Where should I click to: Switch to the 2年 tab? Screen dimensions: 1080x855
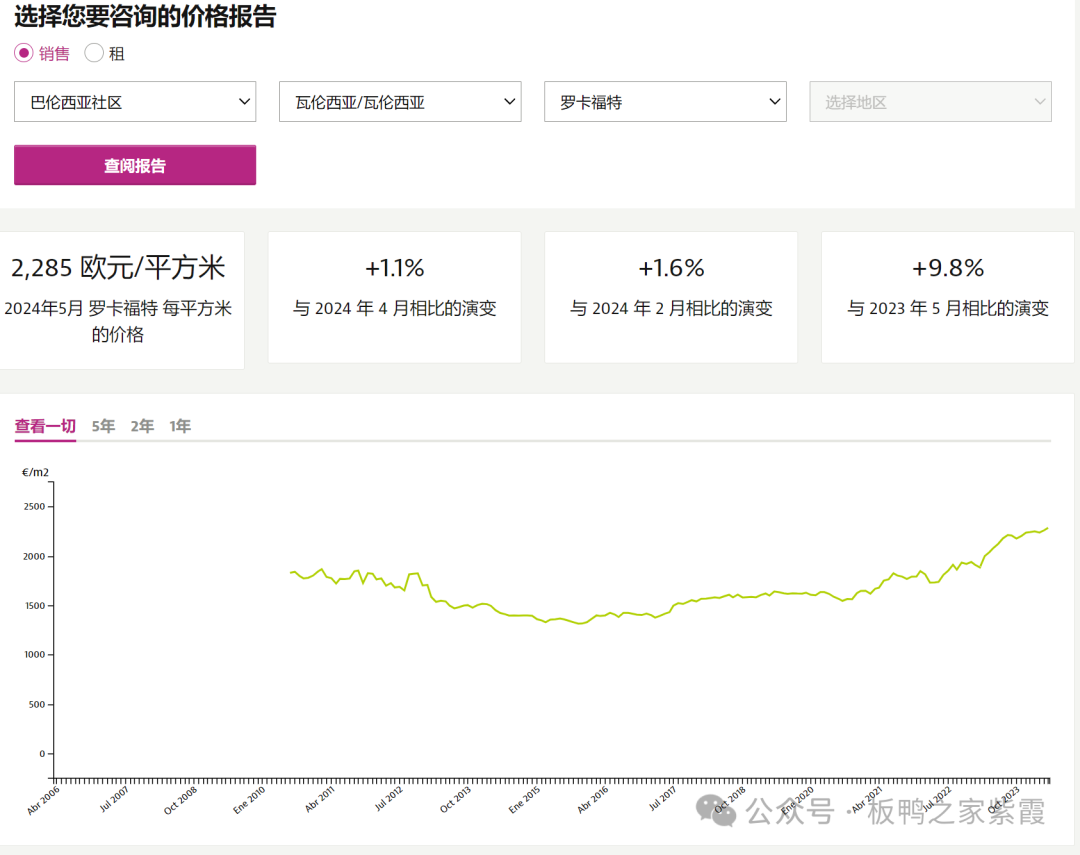142,426
